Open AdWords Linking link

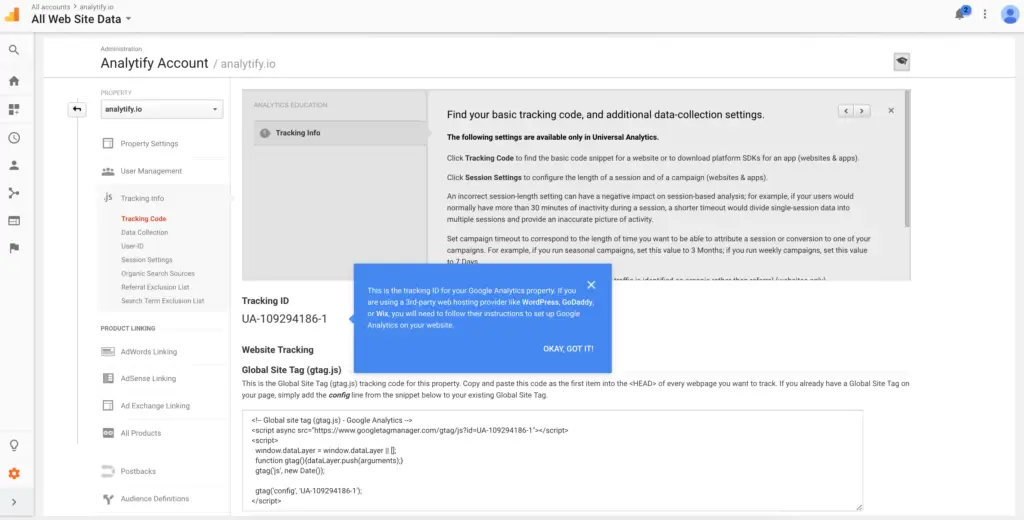tap(148, 352)
